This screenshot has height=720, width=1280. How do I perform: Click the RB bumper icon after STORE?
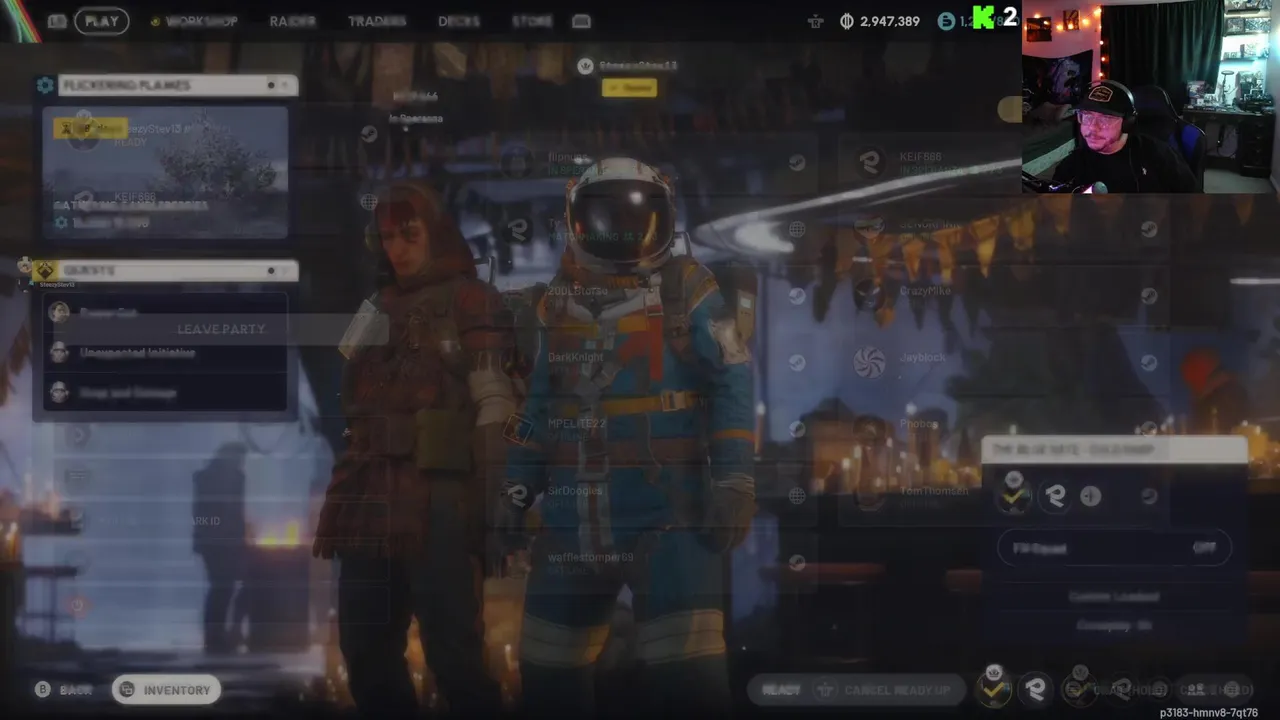(x=581, y=21)
